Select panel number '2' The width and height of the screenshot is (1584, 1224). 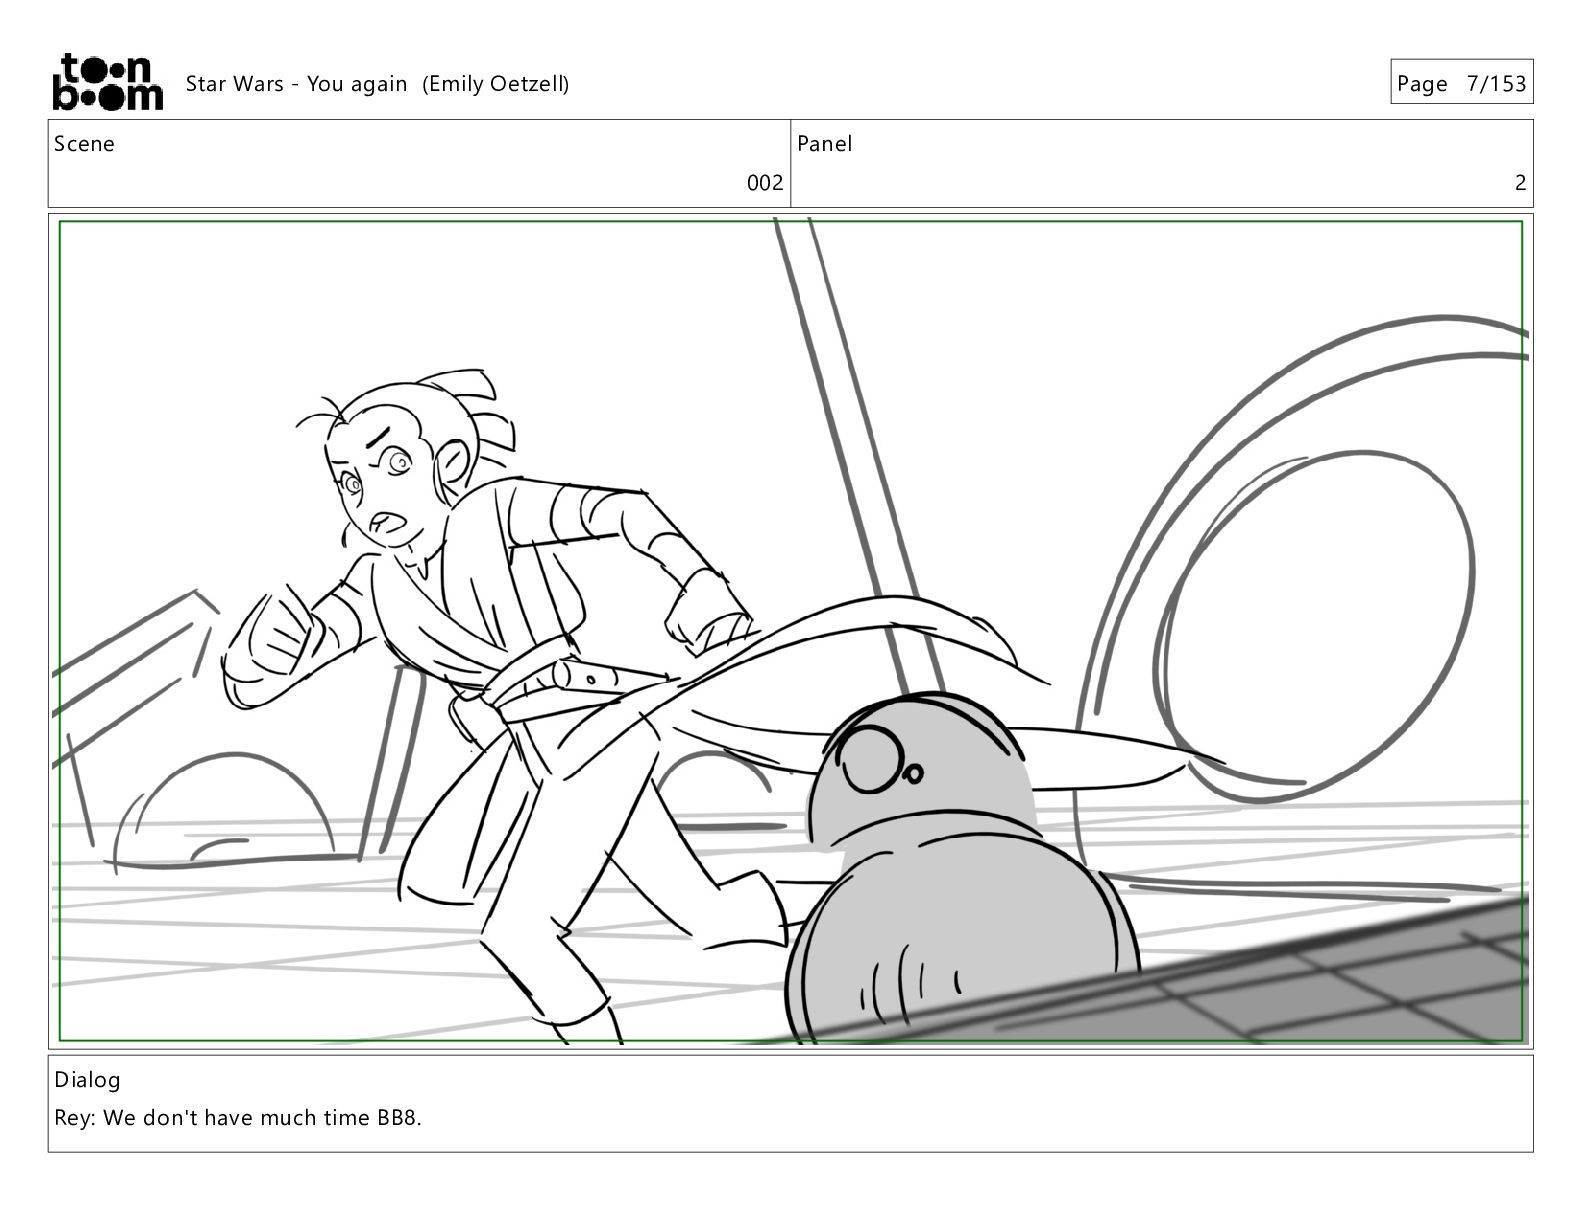pos(1520,183)
